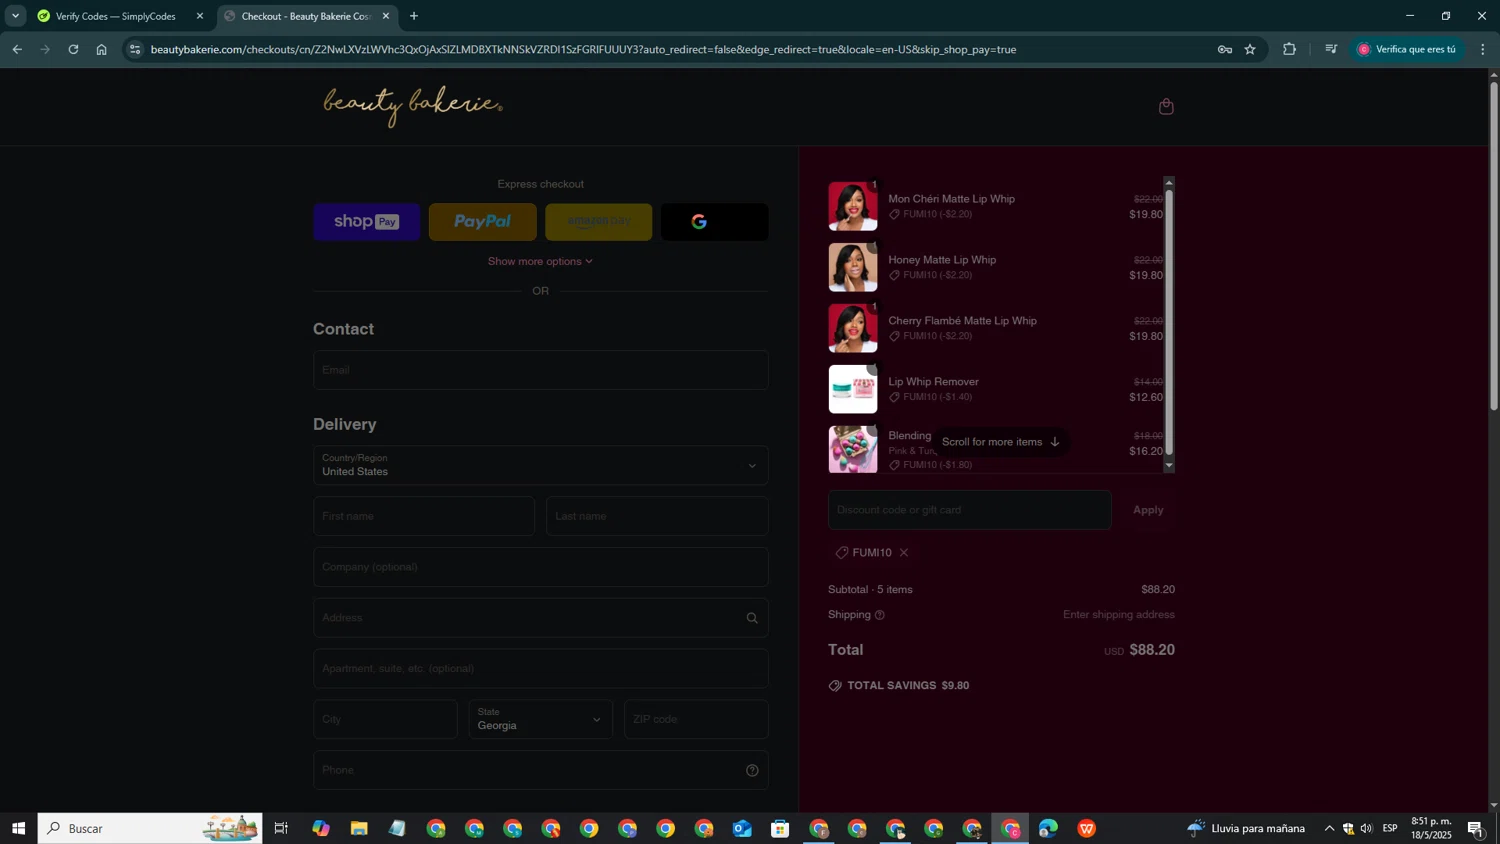Click the order list scrollbar up arrow
Image resolution: width=1500 pixels, height=844 pixels.
click(1169, 182)
